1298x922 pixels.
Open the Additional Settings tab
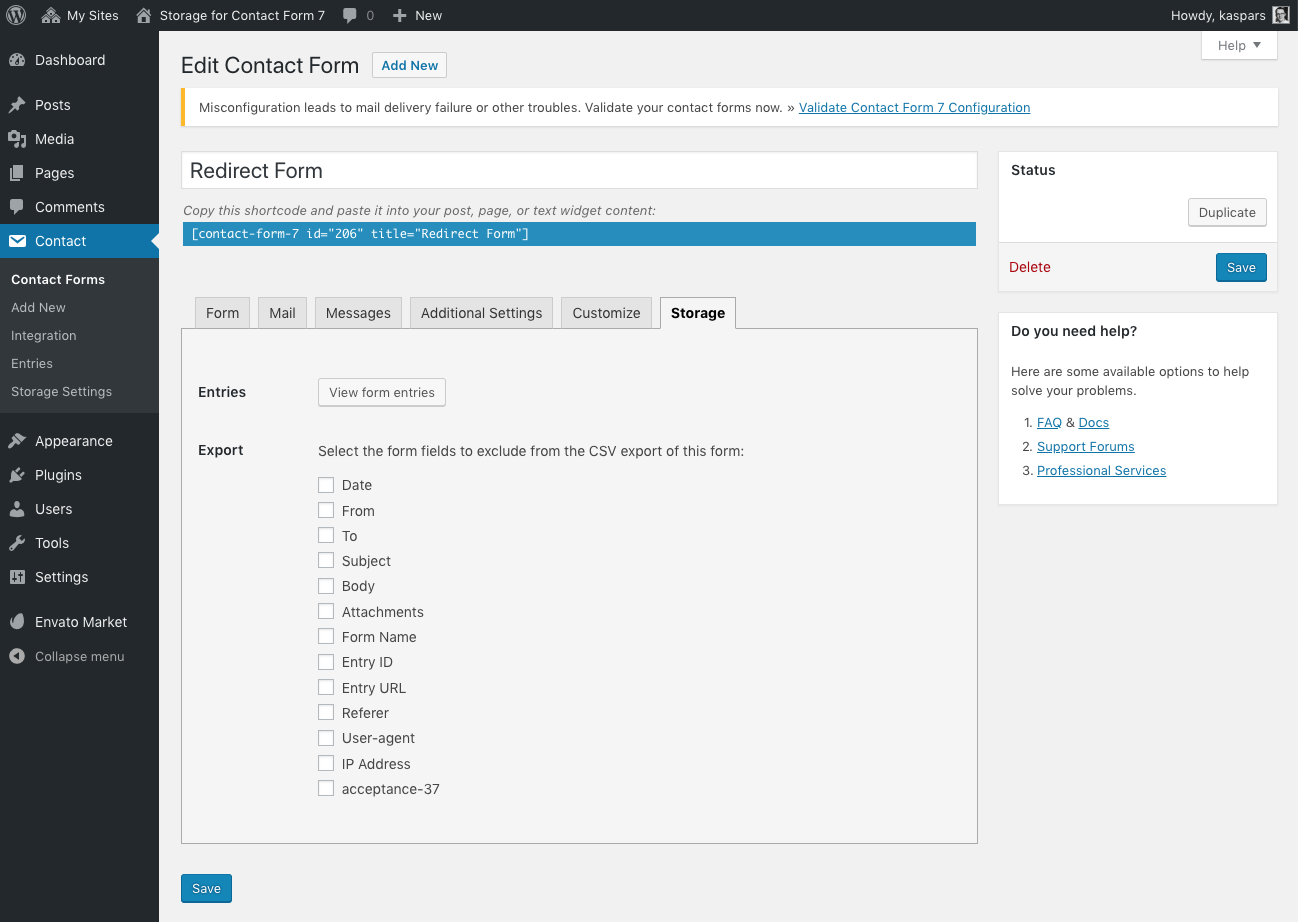point(481,312)
